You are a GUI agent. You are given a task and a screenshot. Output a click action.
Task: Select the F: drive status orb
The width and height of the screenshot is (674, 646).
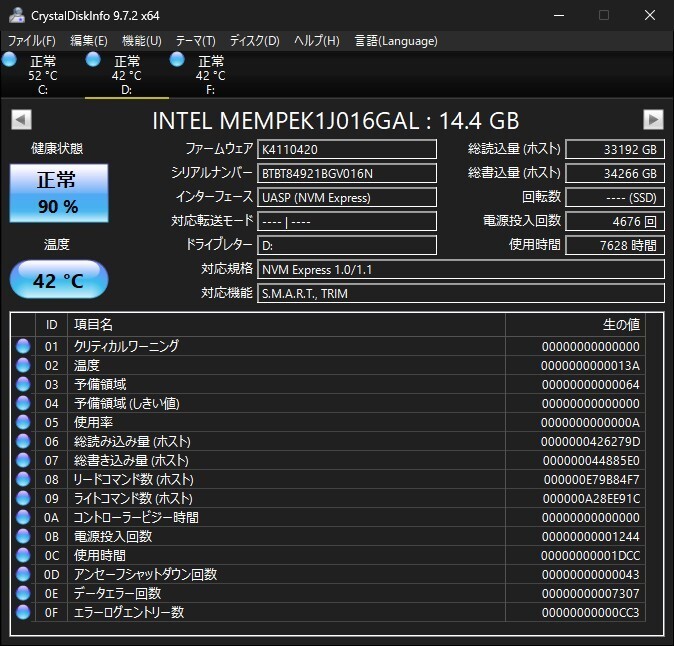point(178,61)
